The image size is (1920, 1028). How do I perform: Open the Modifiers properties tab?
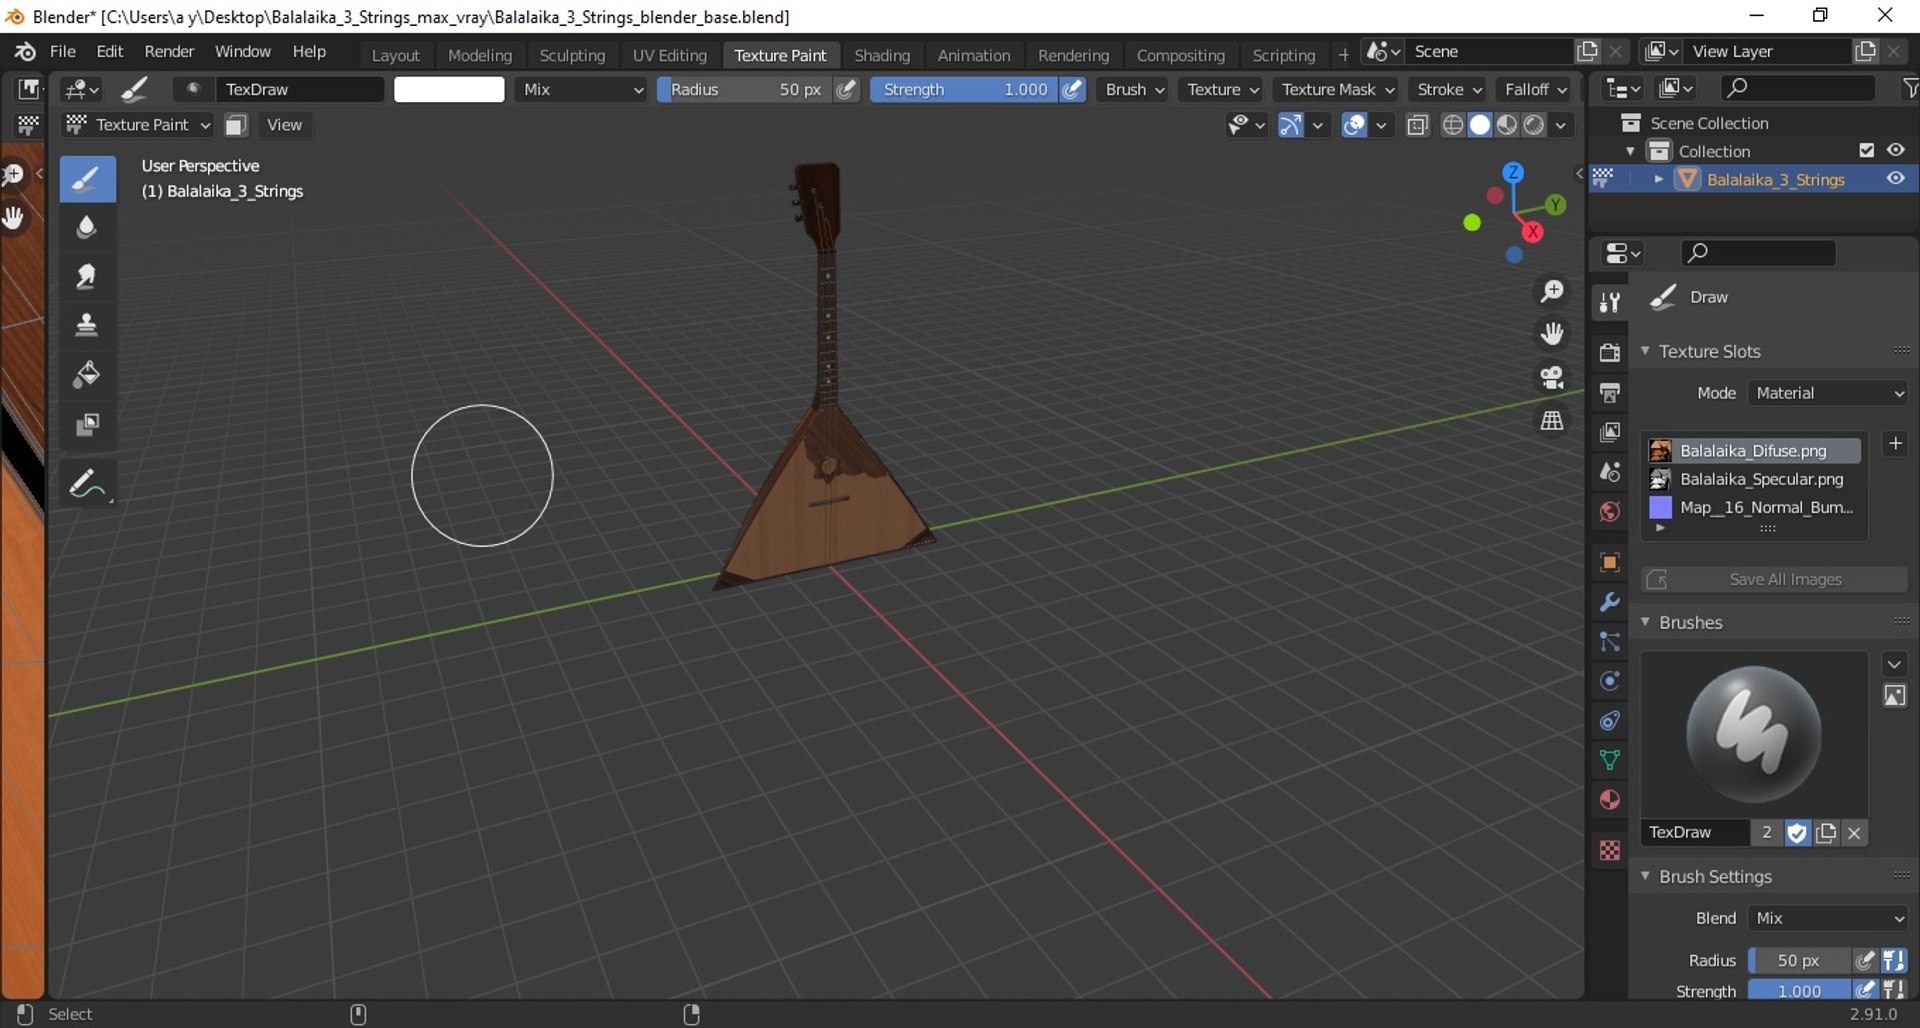pos(1609,602)
